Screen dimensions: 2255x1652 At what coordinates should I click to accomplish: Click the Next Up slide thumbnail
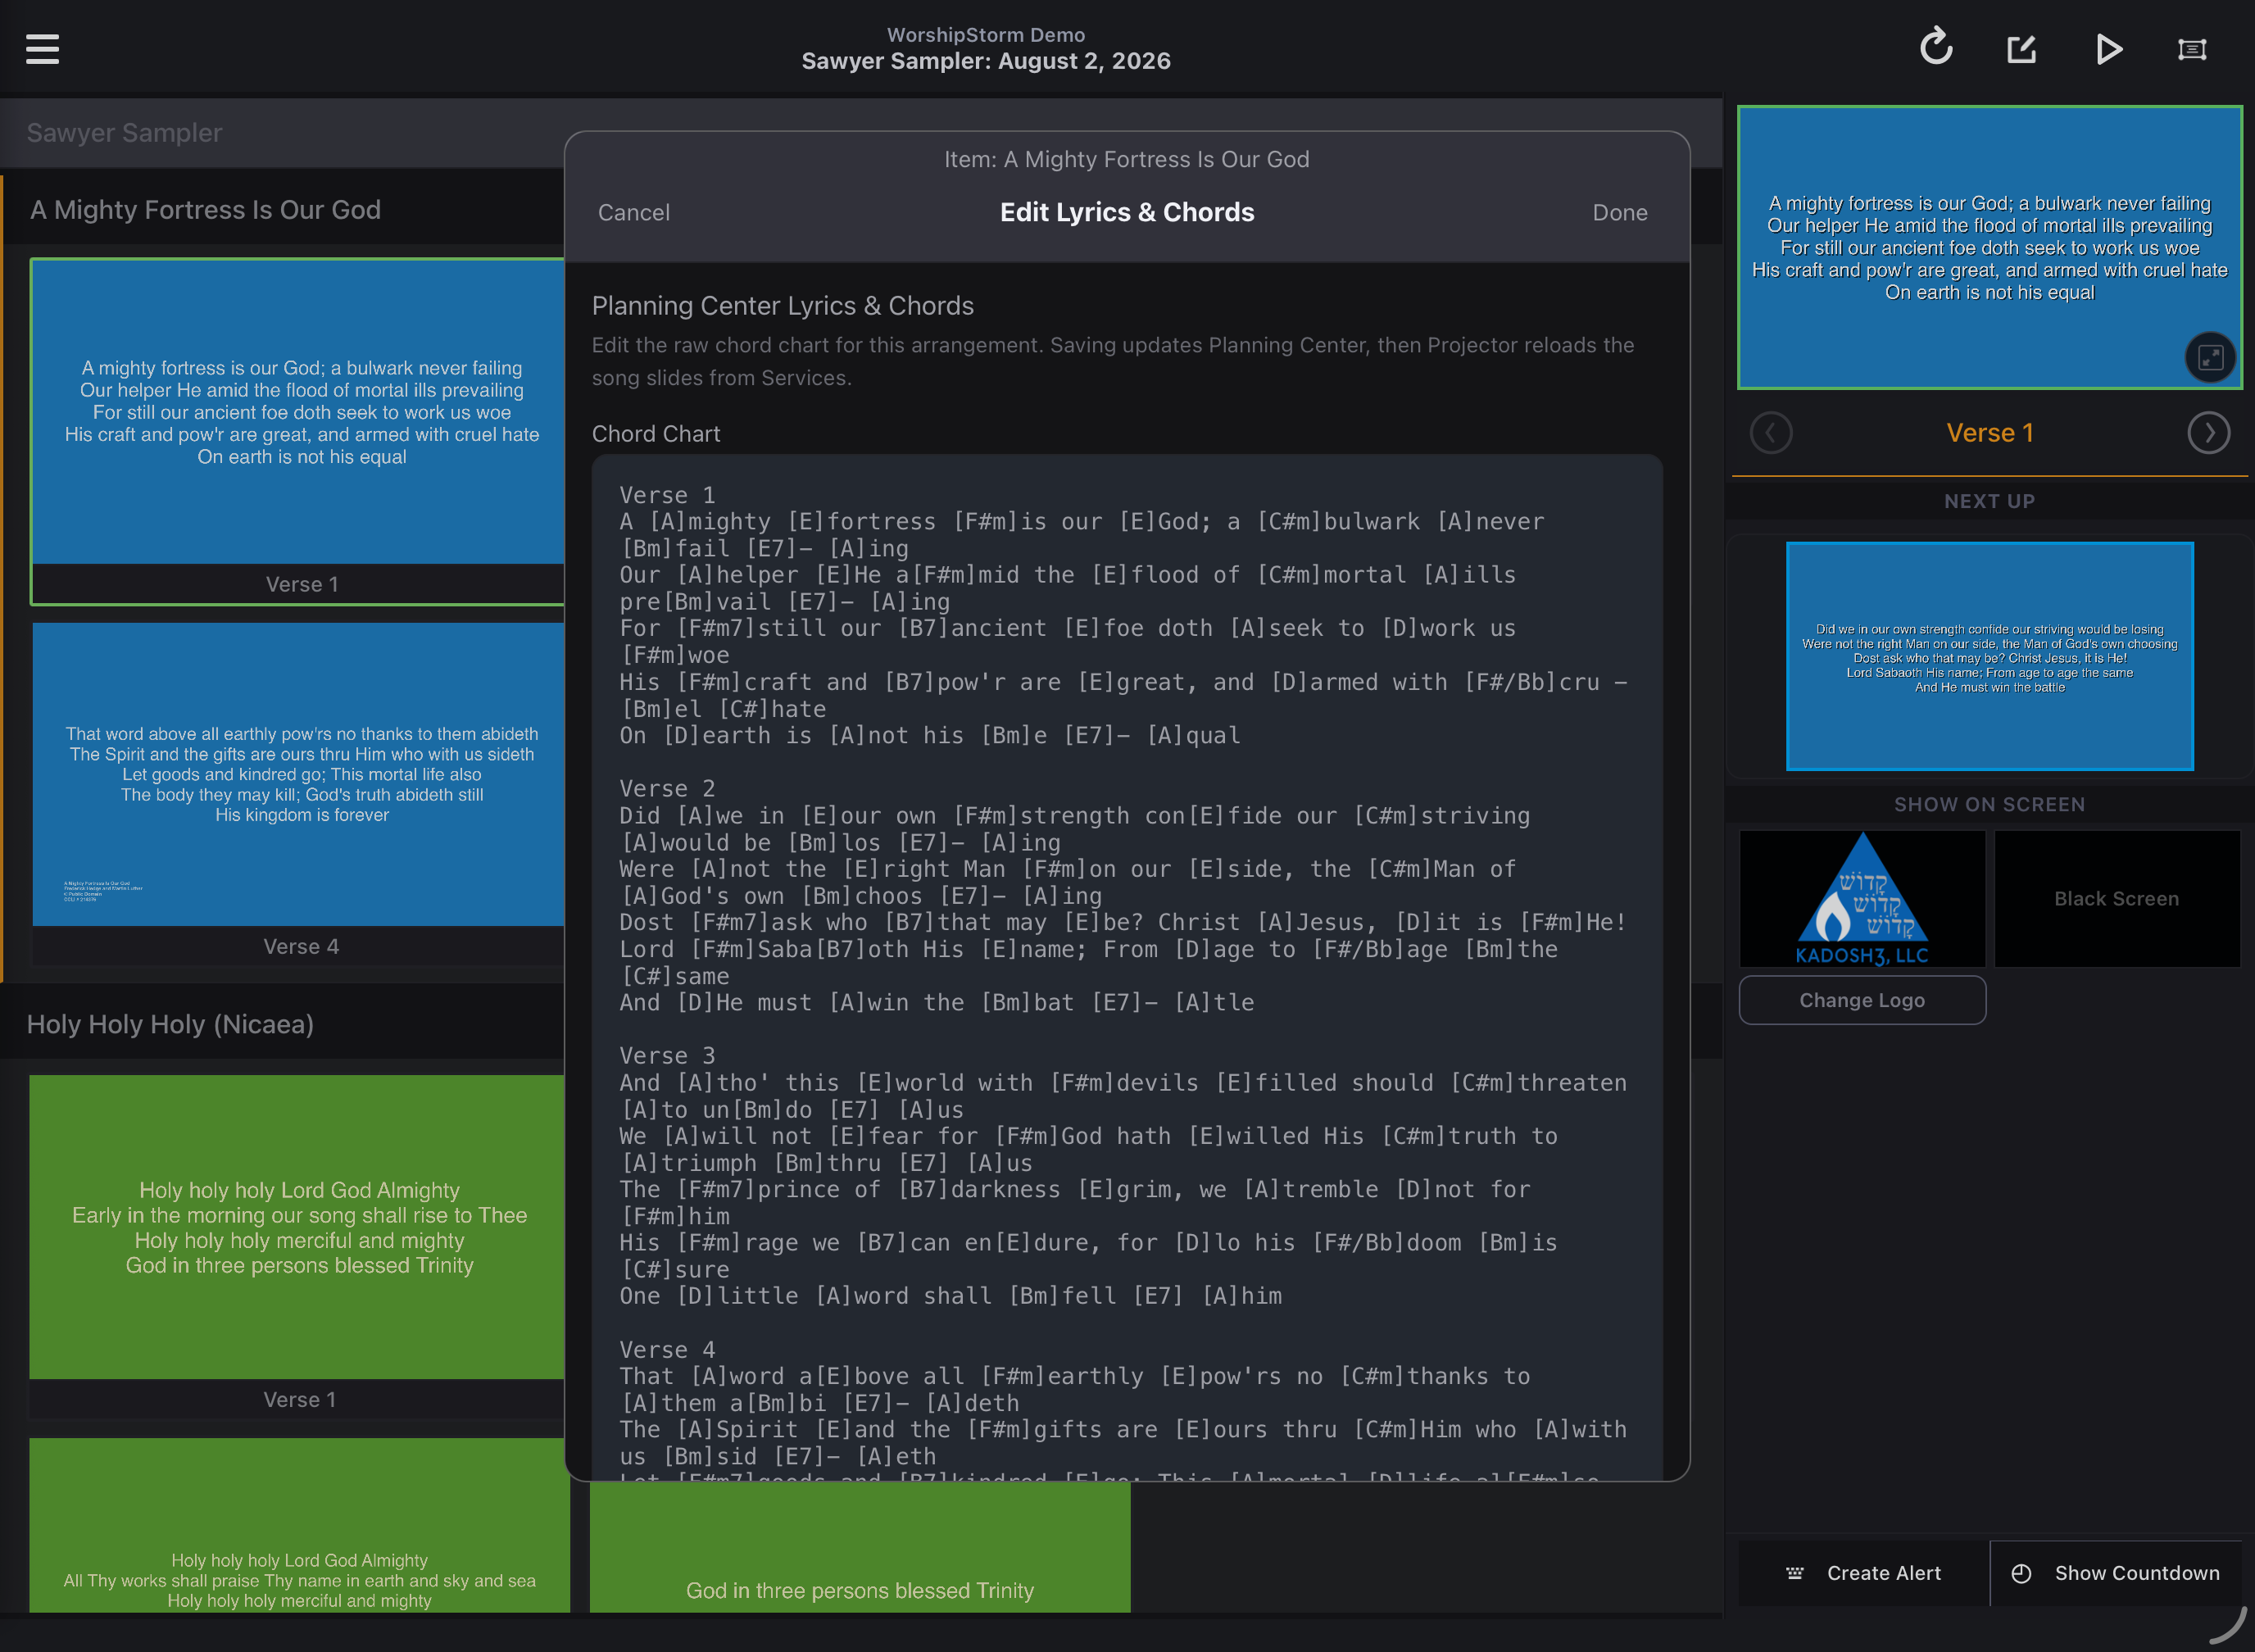tap(1989, 656)
